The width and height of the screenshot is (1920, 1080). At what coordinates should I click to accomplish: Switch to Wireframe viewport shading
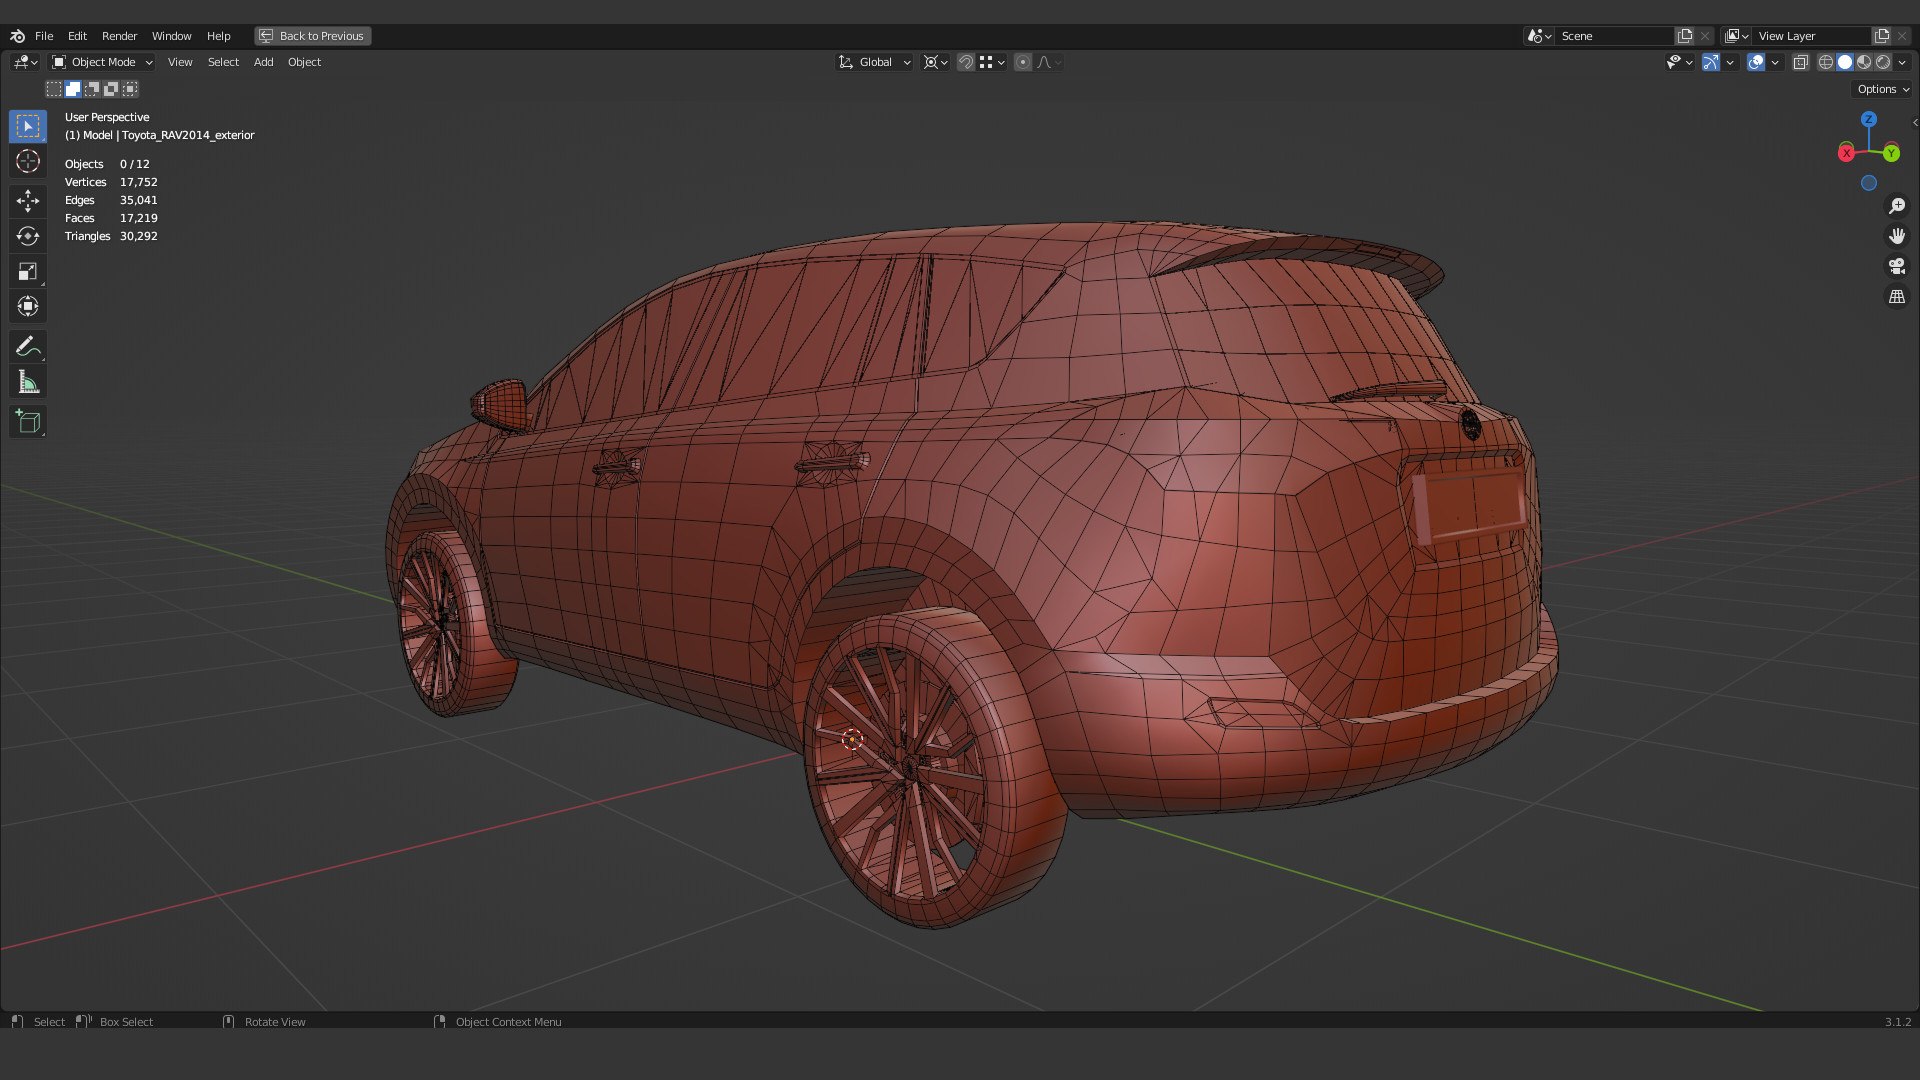coord(1826,62)
